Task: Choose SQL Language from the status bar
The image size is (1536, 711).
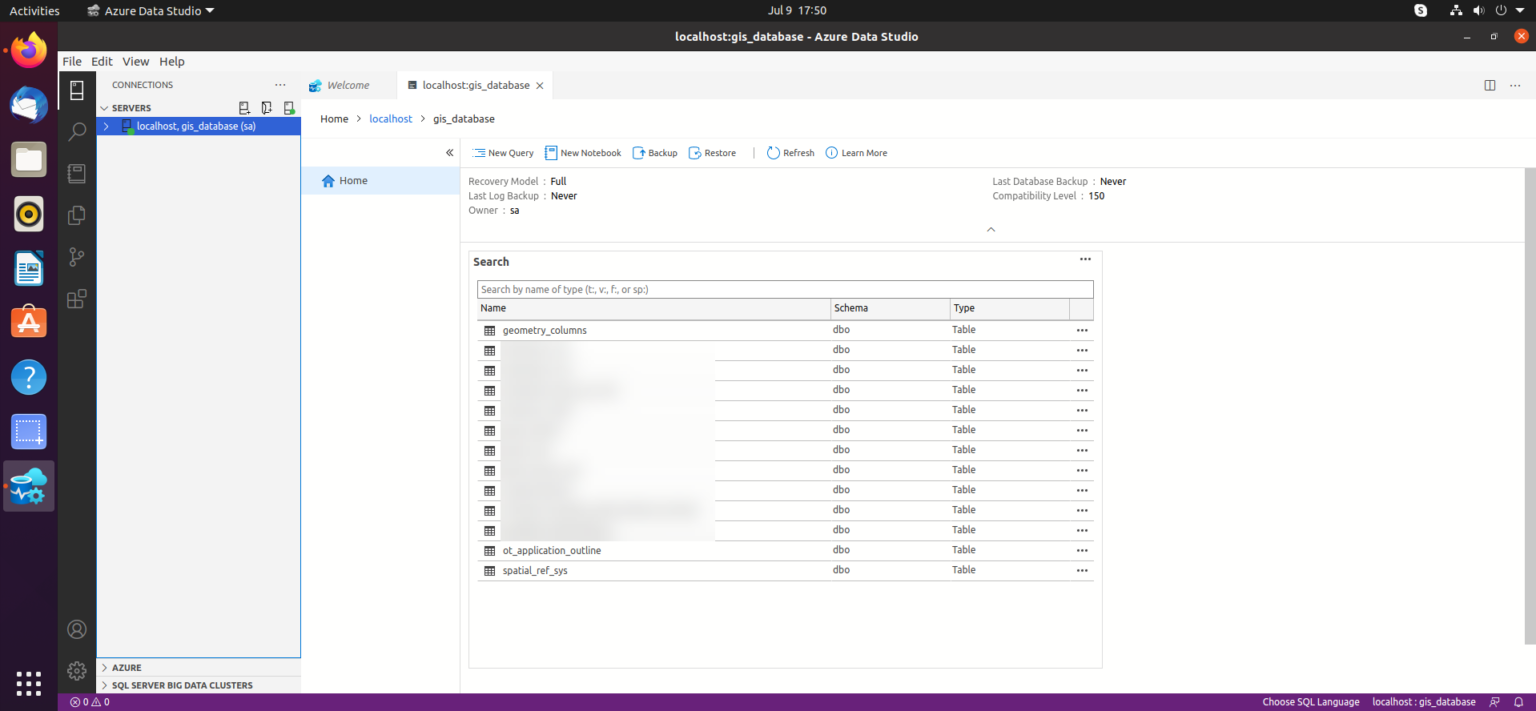Action: click(x=1310, y=701)
